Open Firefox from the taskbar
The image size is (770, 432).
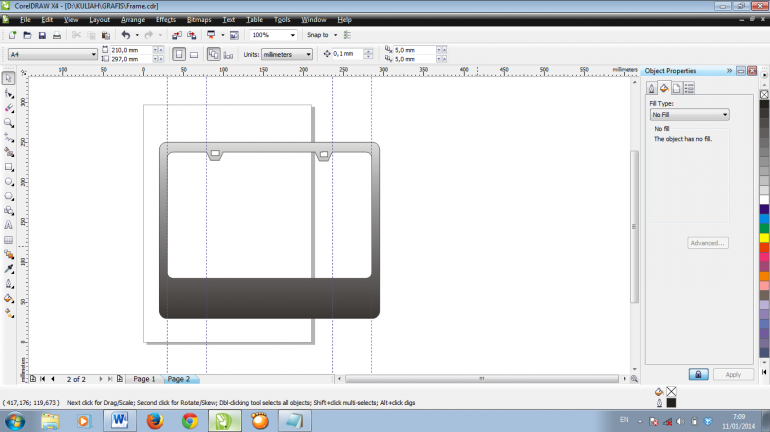pos(155,421)
